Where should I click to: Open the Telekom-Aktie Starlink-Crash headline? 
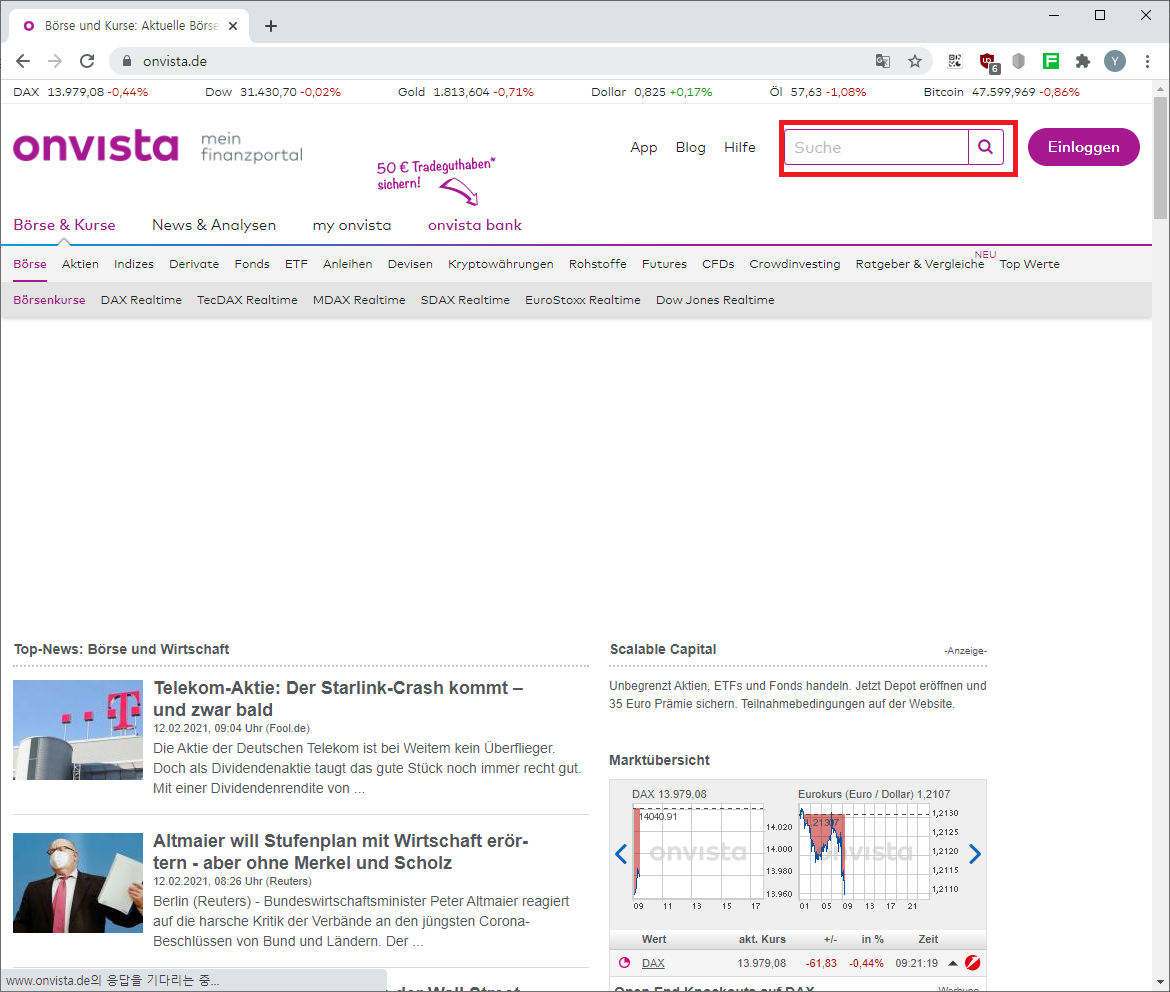[x=338, y=699]
